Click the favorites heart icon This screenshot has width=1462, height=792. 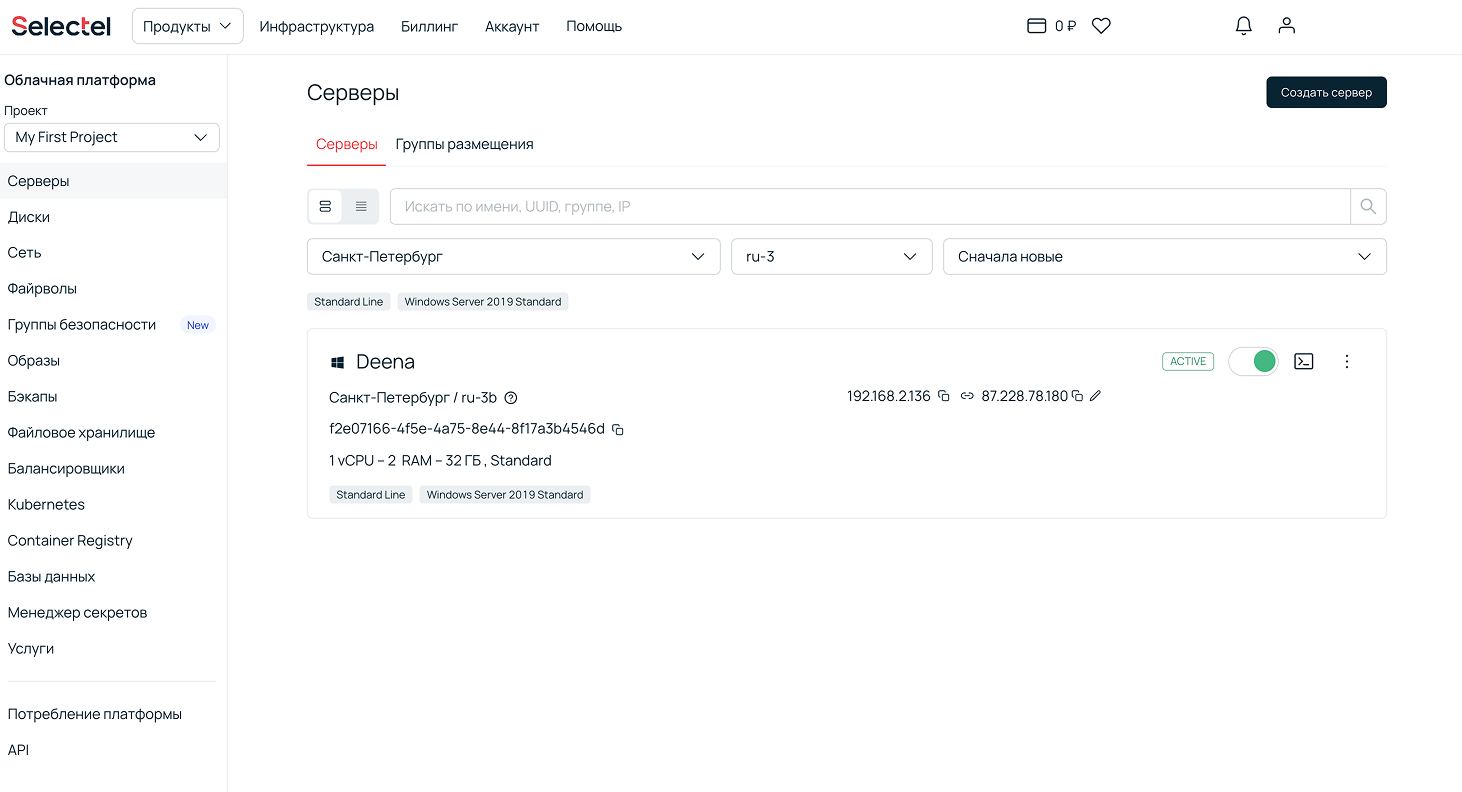(x=1101, y=26)
